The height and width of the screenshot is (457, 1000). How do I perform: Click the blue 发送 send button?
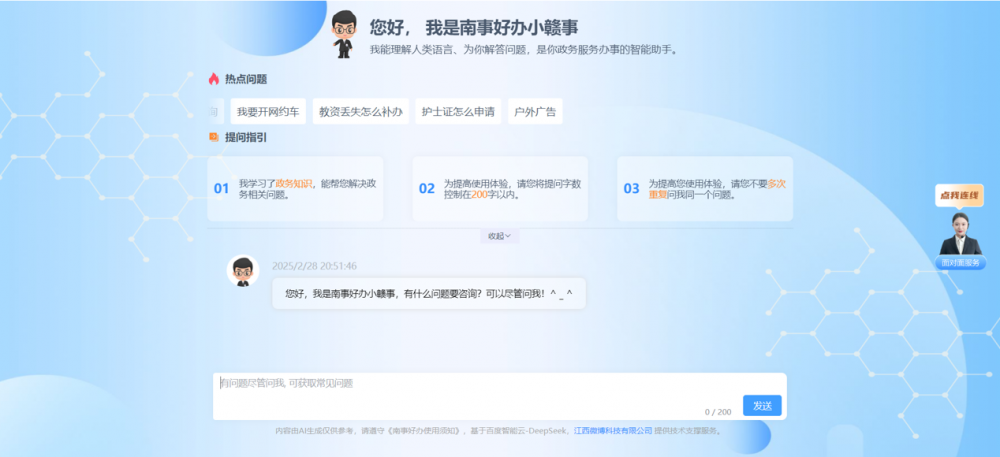pyautogui.click(x=762, y=405)
